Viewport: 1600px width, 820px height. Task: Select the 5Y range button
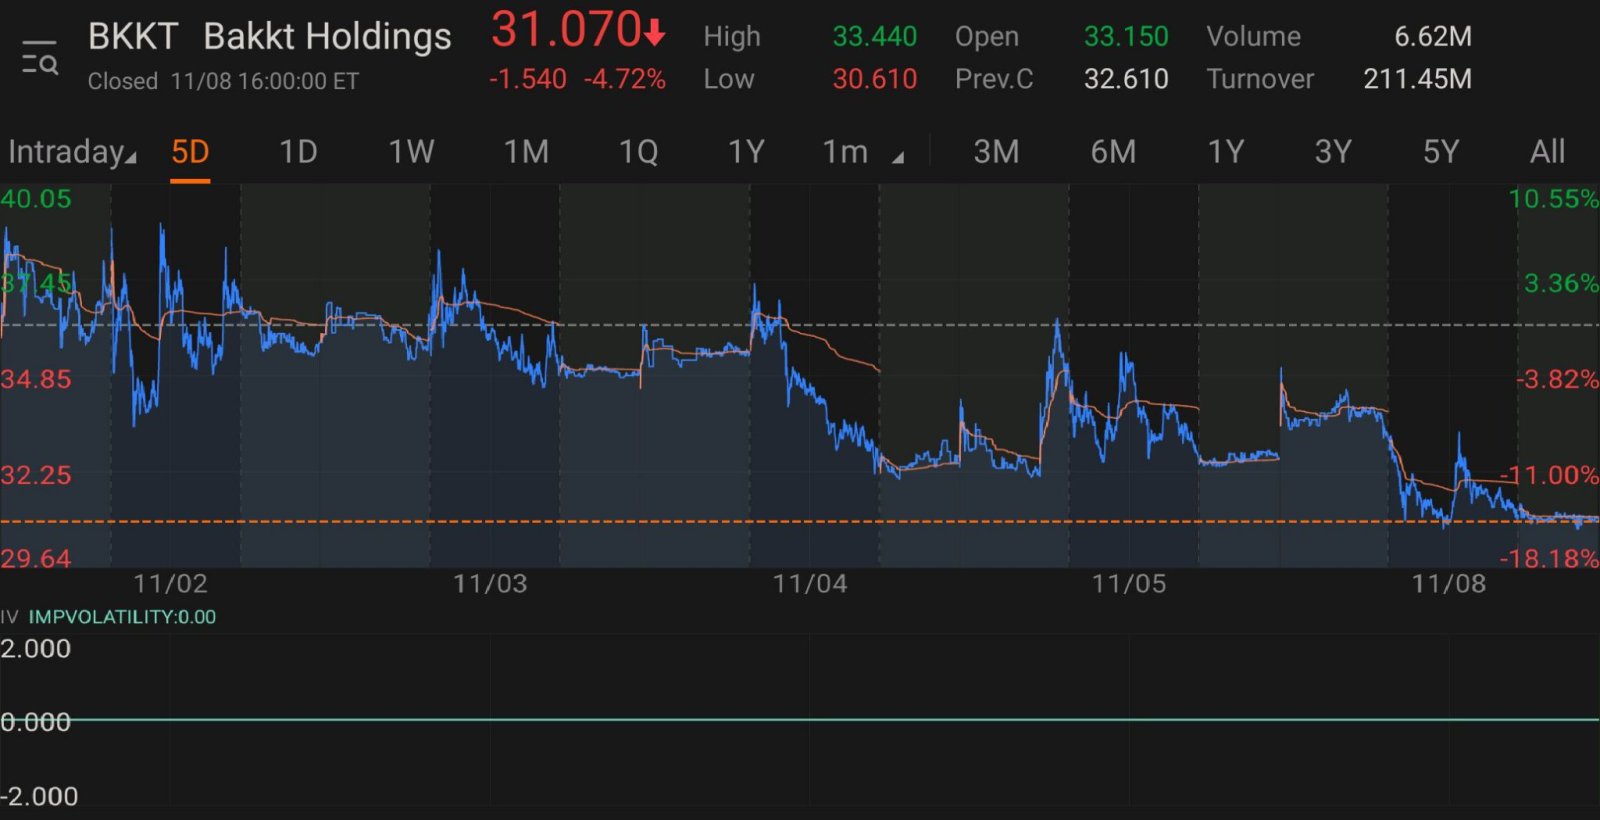point(1441,152)
